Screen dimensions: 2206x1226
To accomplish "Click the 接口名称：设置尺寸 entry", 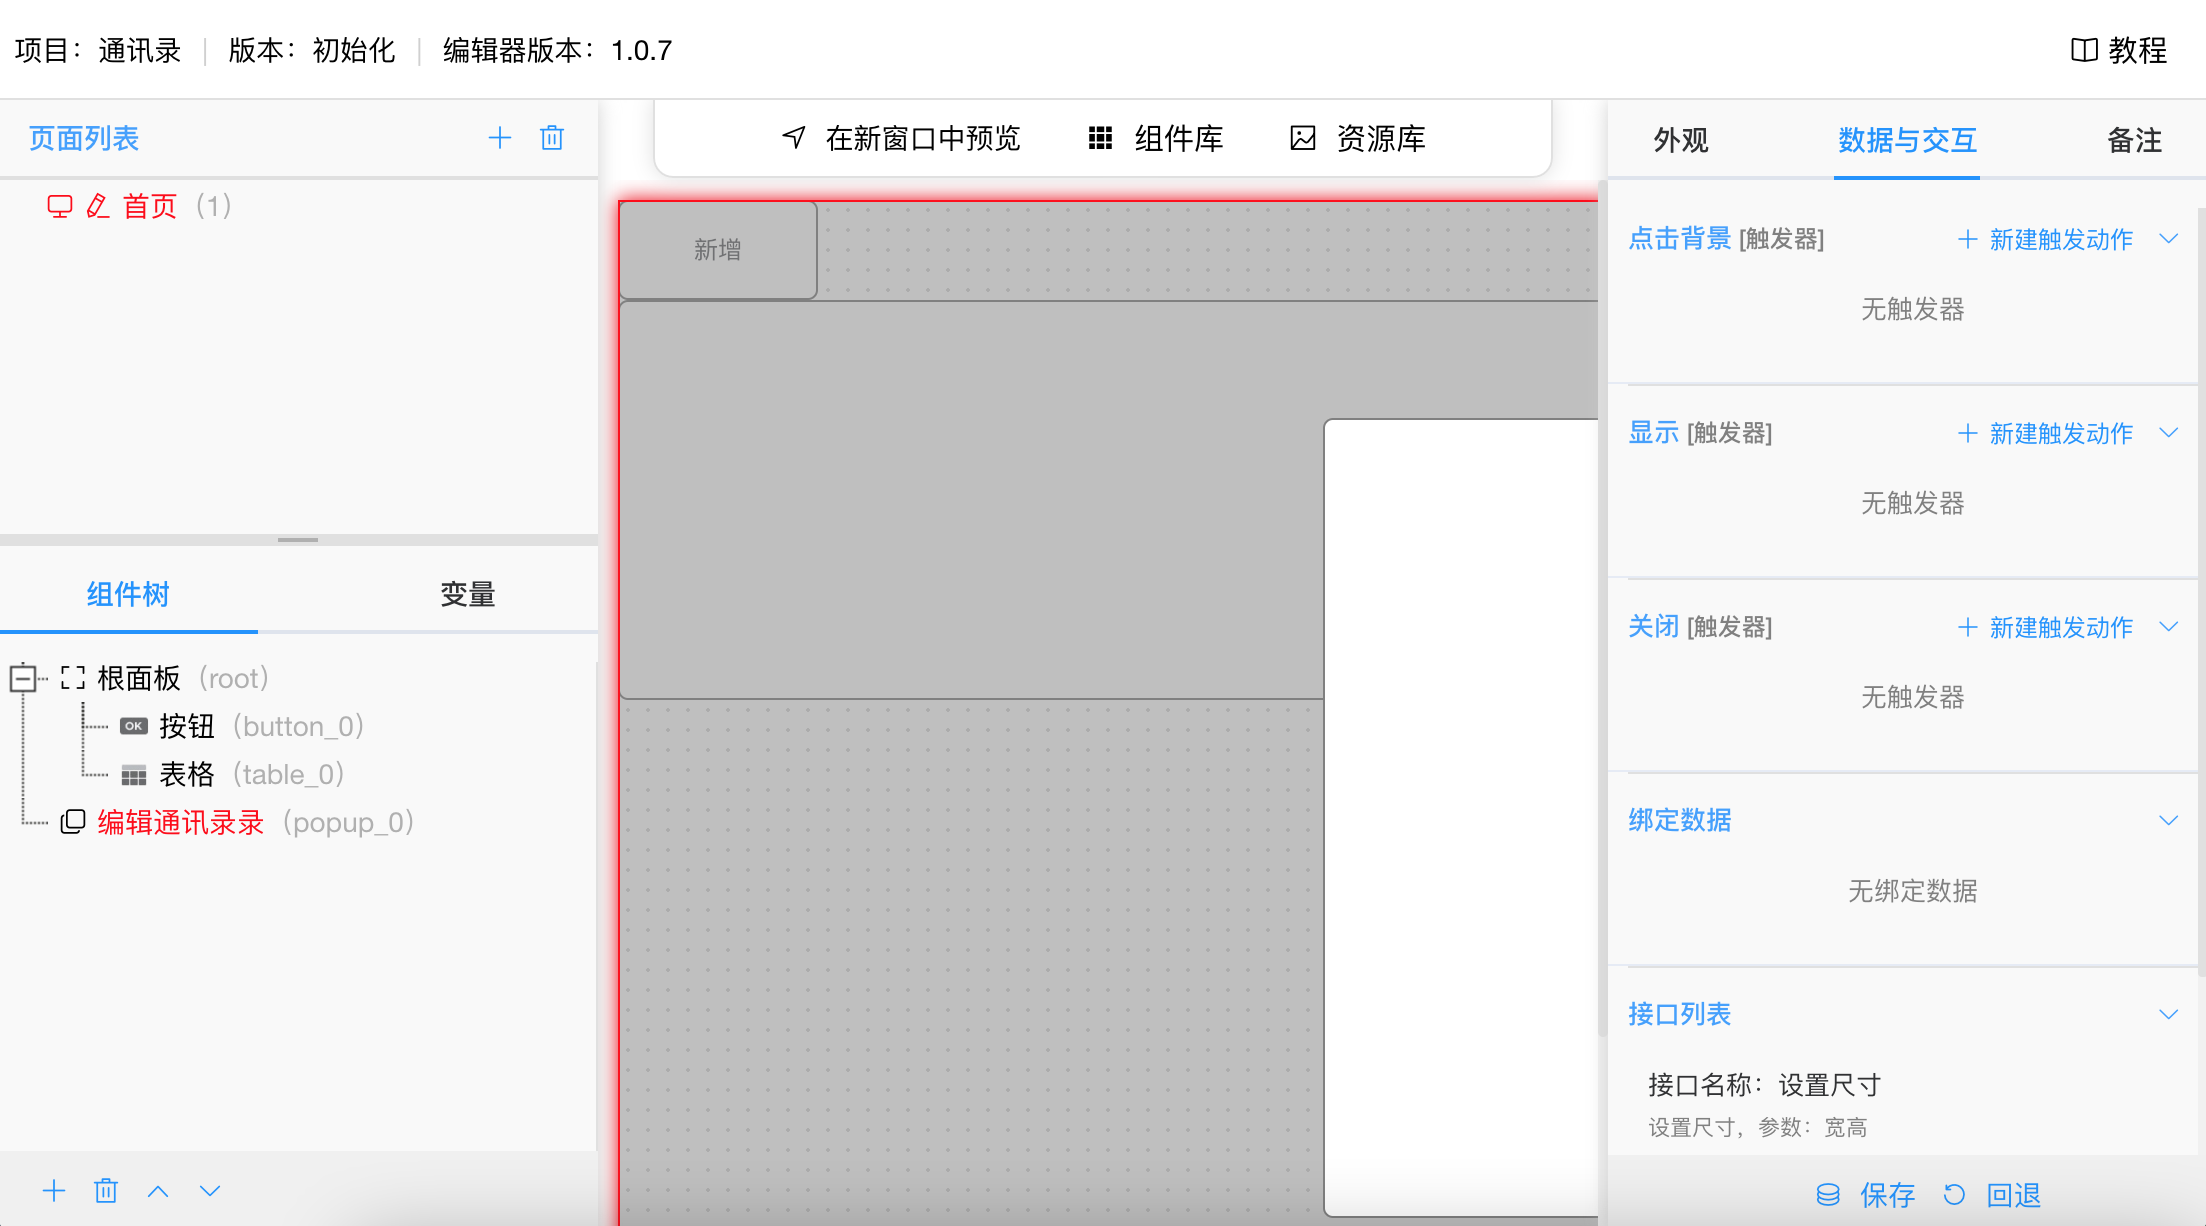I will (x=1765, y=1085).
